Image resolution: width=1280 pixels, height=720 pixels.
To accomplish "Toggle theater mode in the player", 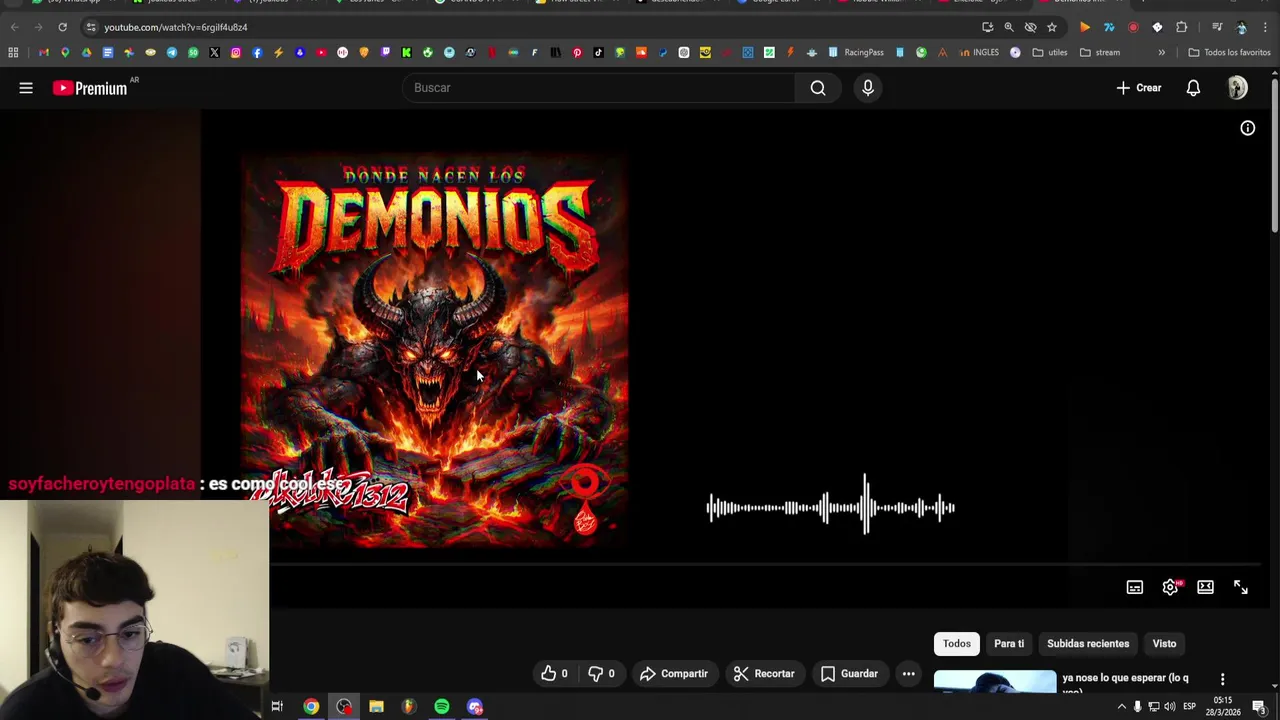I will click(x=1205, y=587).
